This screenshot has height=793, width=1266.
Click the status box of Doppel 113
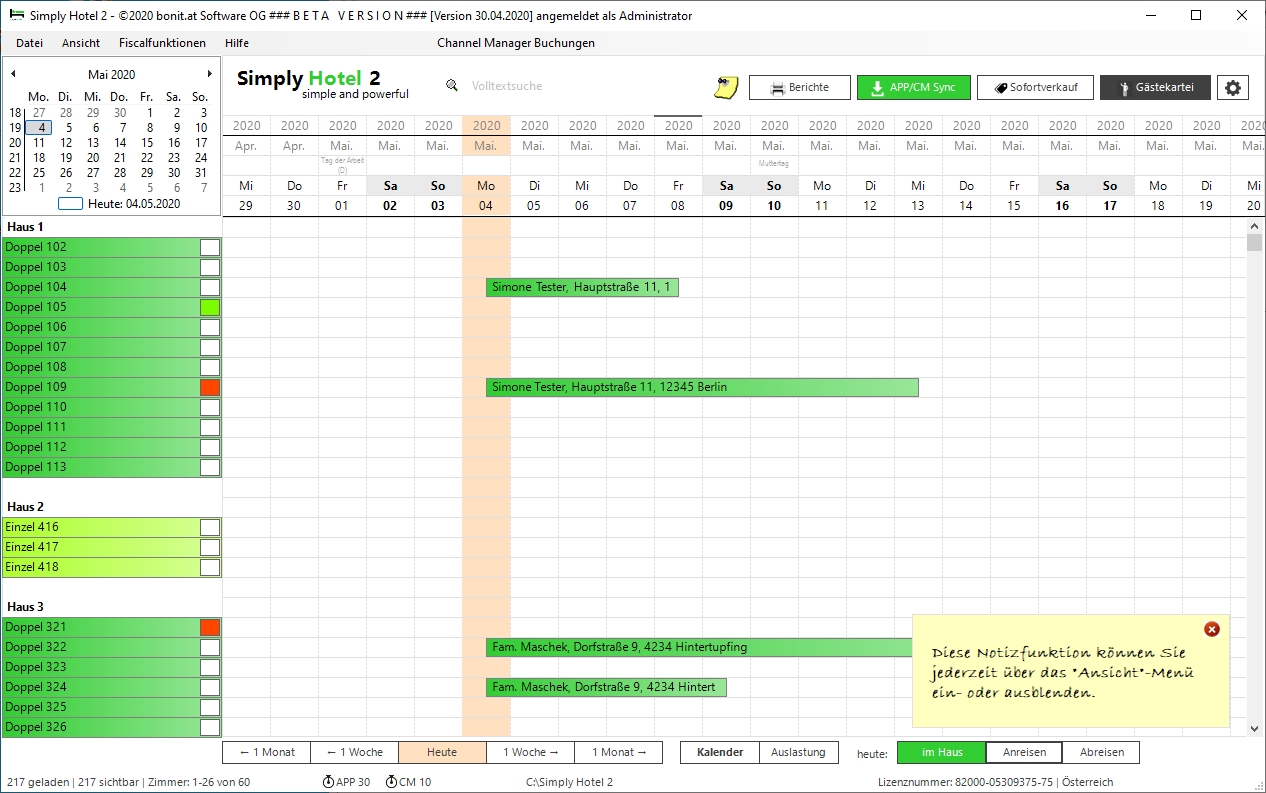tap(210, 467)
